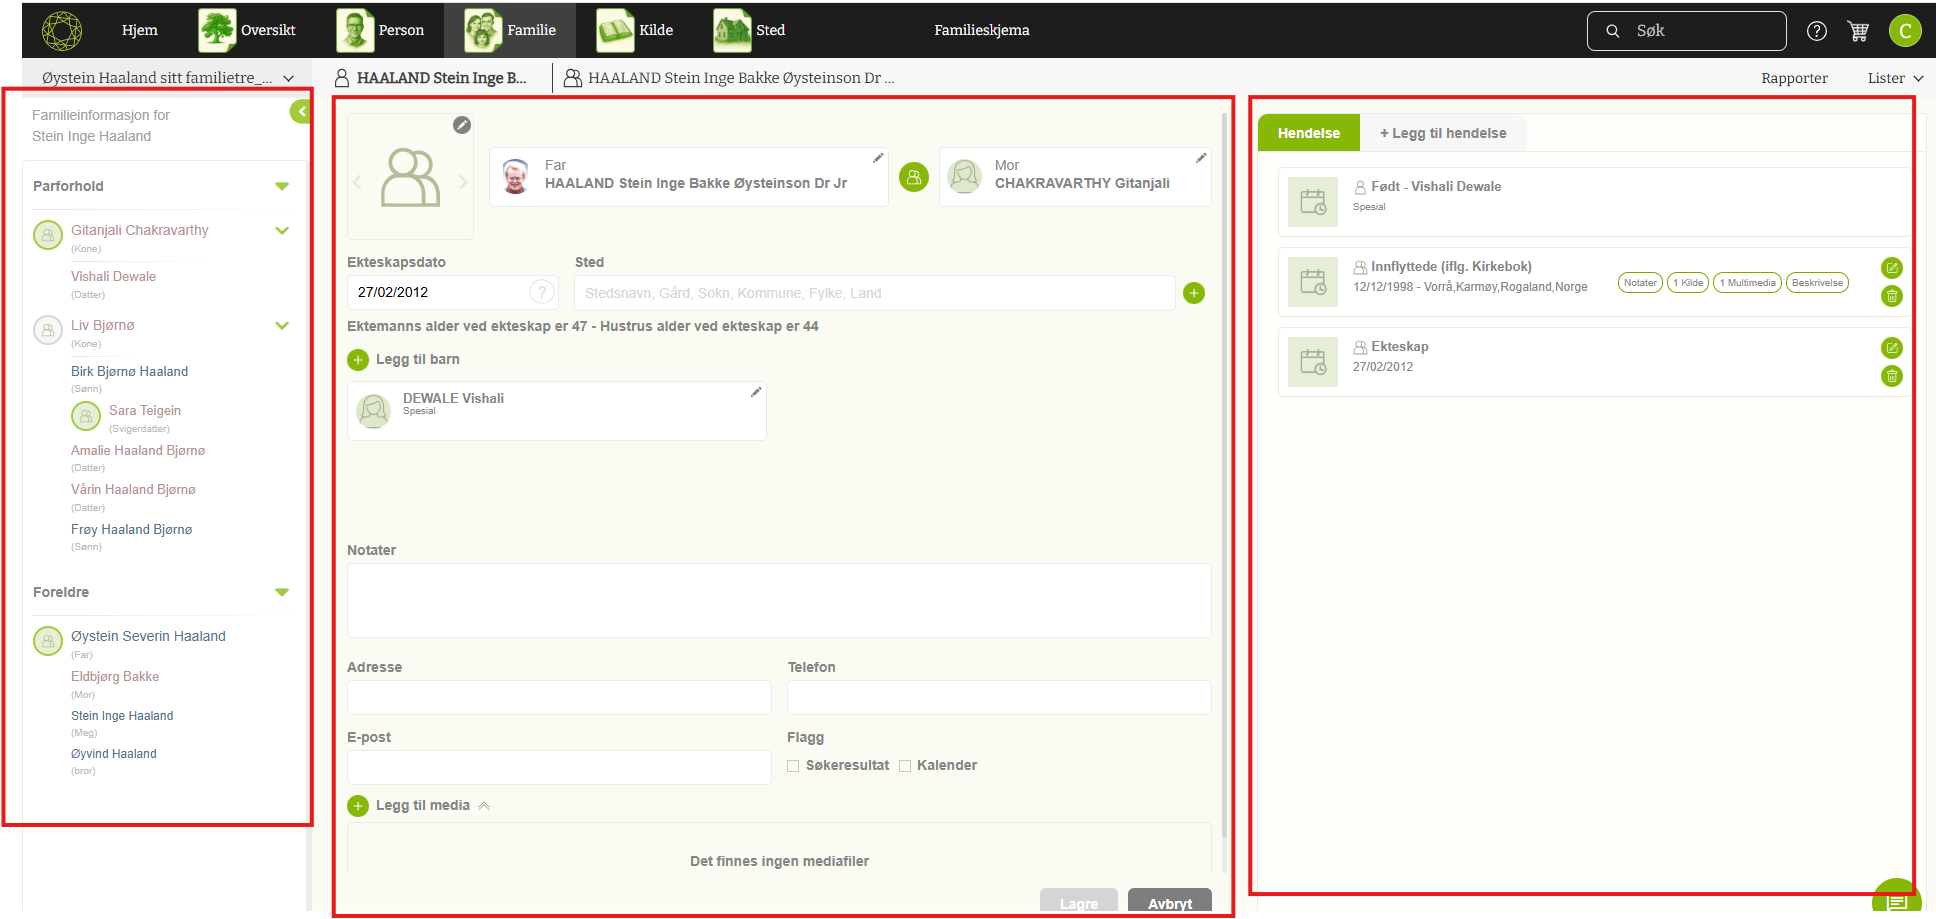Viewport: 1936px width, 919px height.
Task: Open the help question mark icon
Action: coord(1816,31)
